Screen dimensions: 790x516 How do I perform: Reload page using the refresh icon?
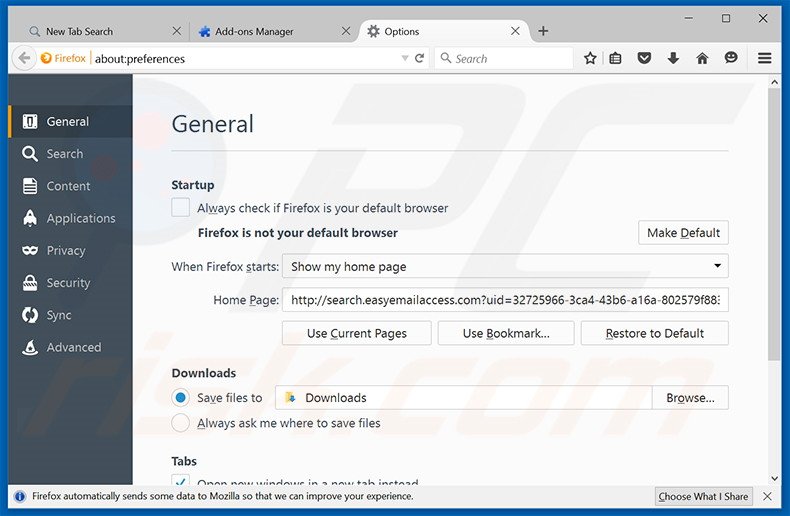(x=420, y=58)
